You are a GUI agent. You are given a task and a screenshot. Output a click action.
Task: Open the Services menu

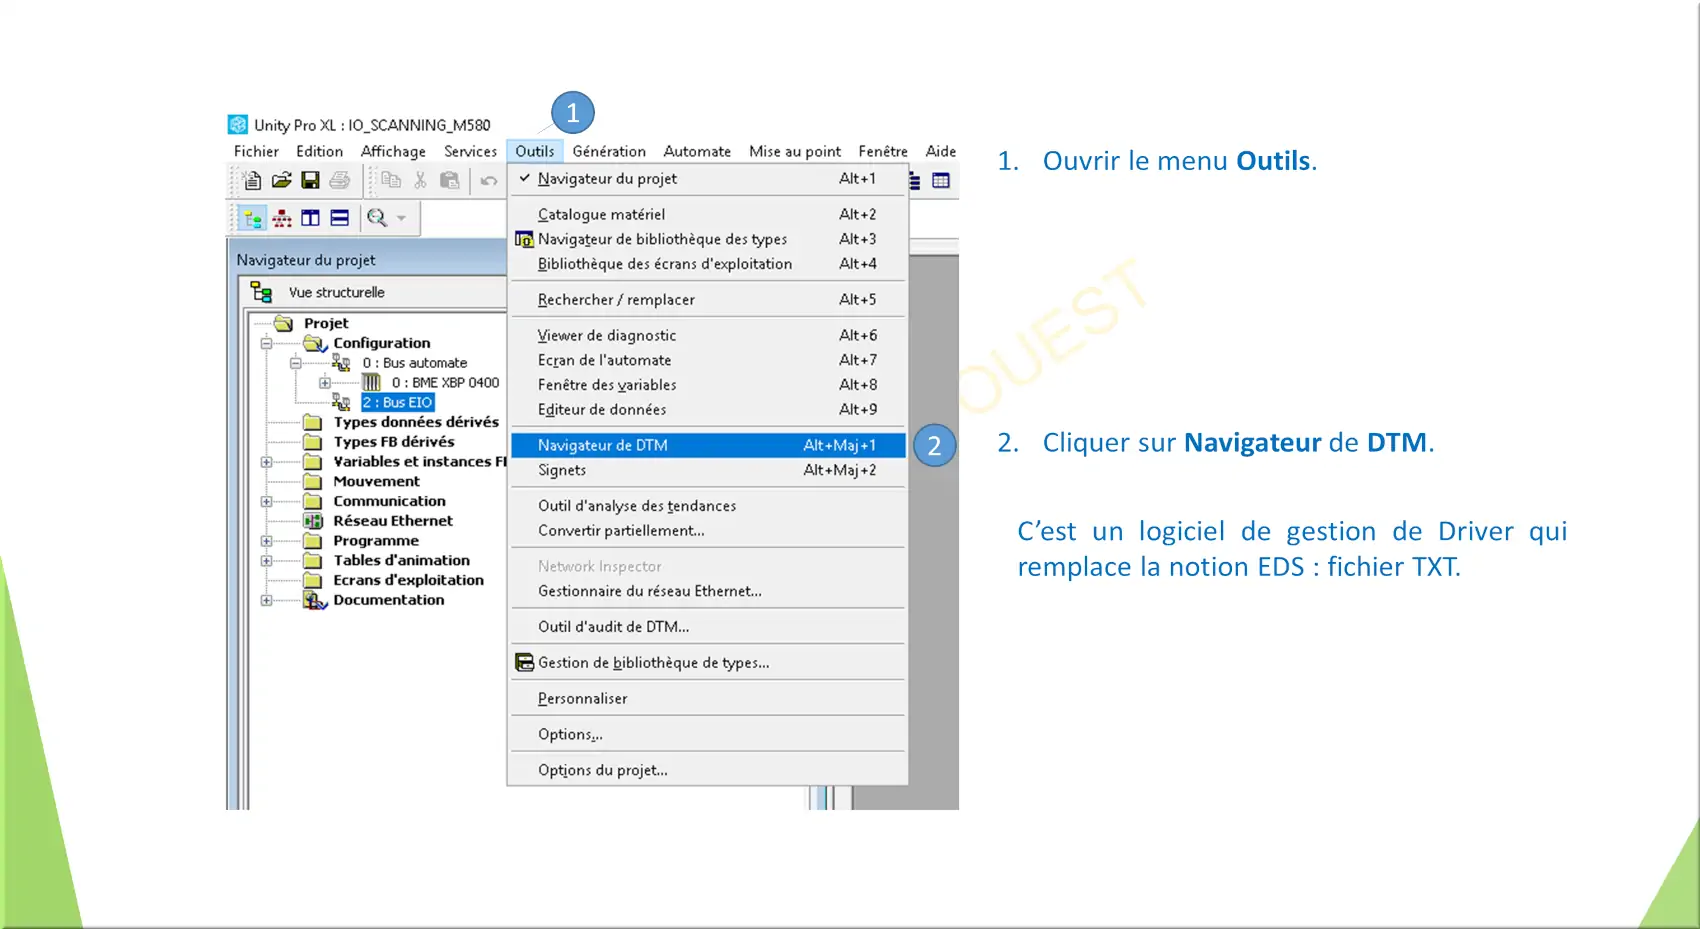pos(470,151)
